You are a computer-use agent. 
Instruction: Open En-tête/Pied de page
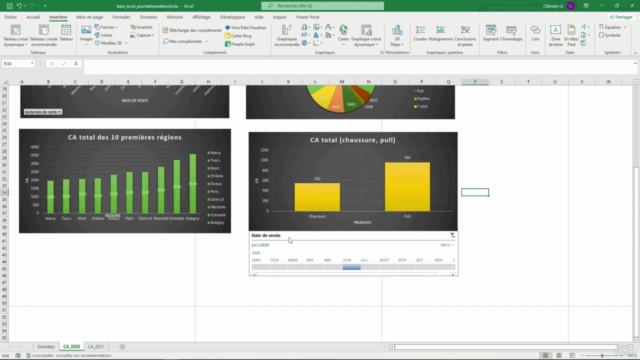(x=571, y=35)
